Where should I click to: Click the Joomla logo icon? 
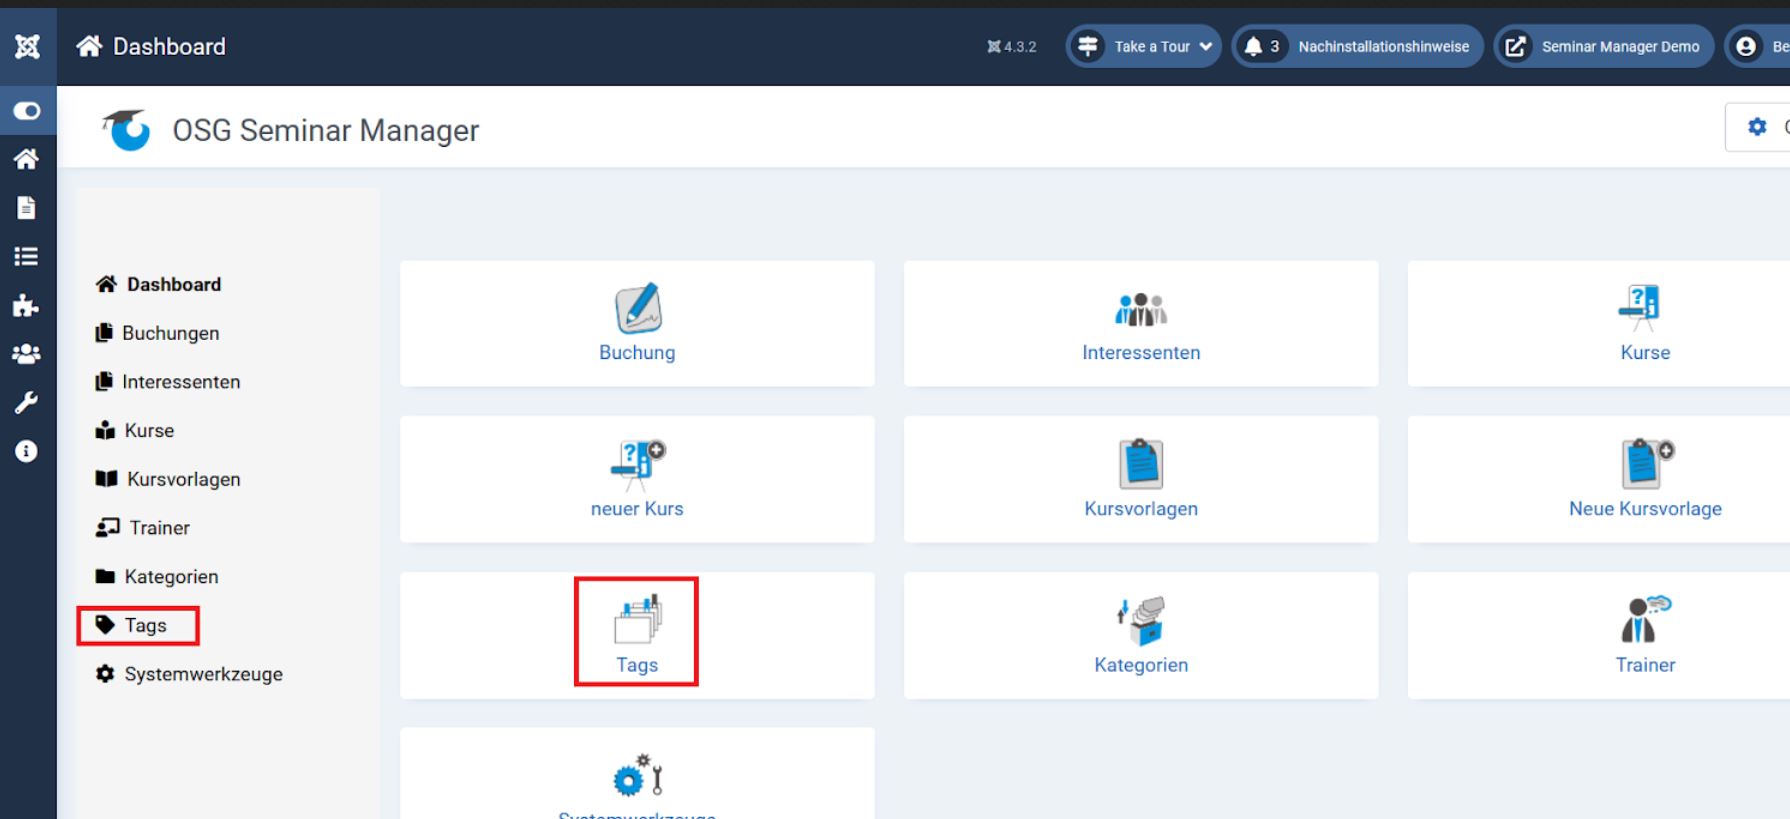coord(27,46)
